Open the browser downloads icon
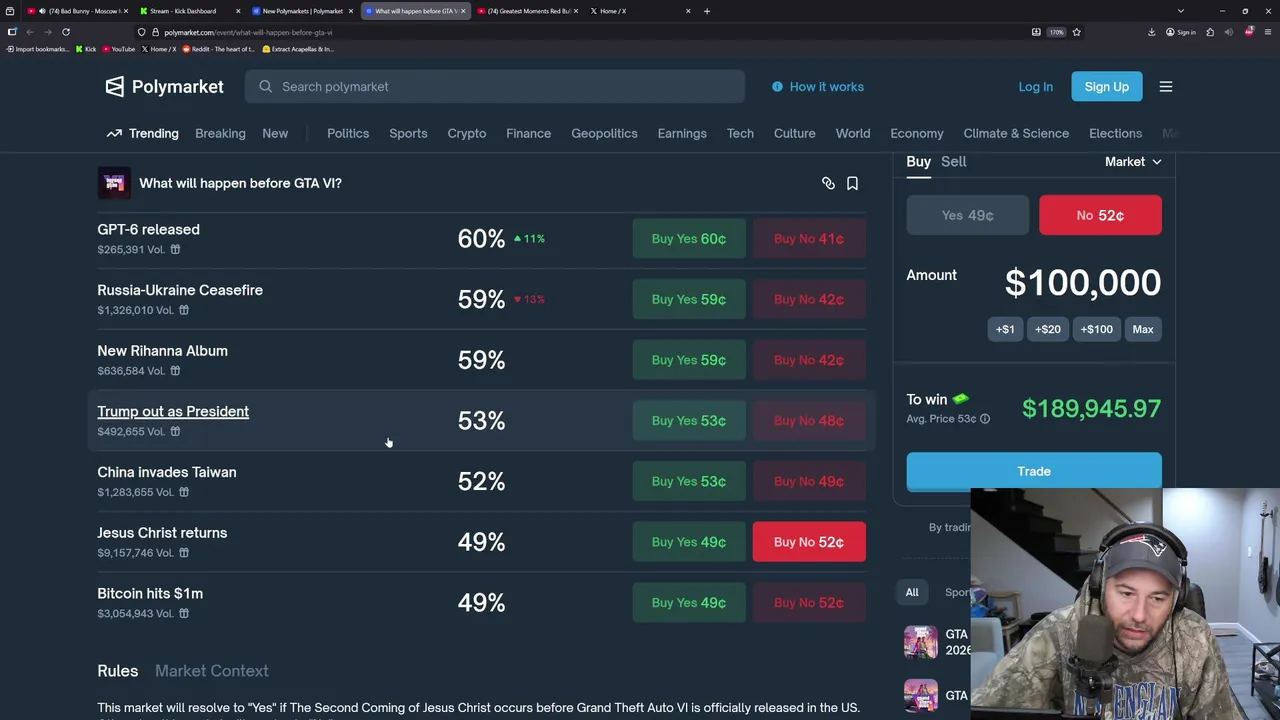 [x=1151, y=32]
